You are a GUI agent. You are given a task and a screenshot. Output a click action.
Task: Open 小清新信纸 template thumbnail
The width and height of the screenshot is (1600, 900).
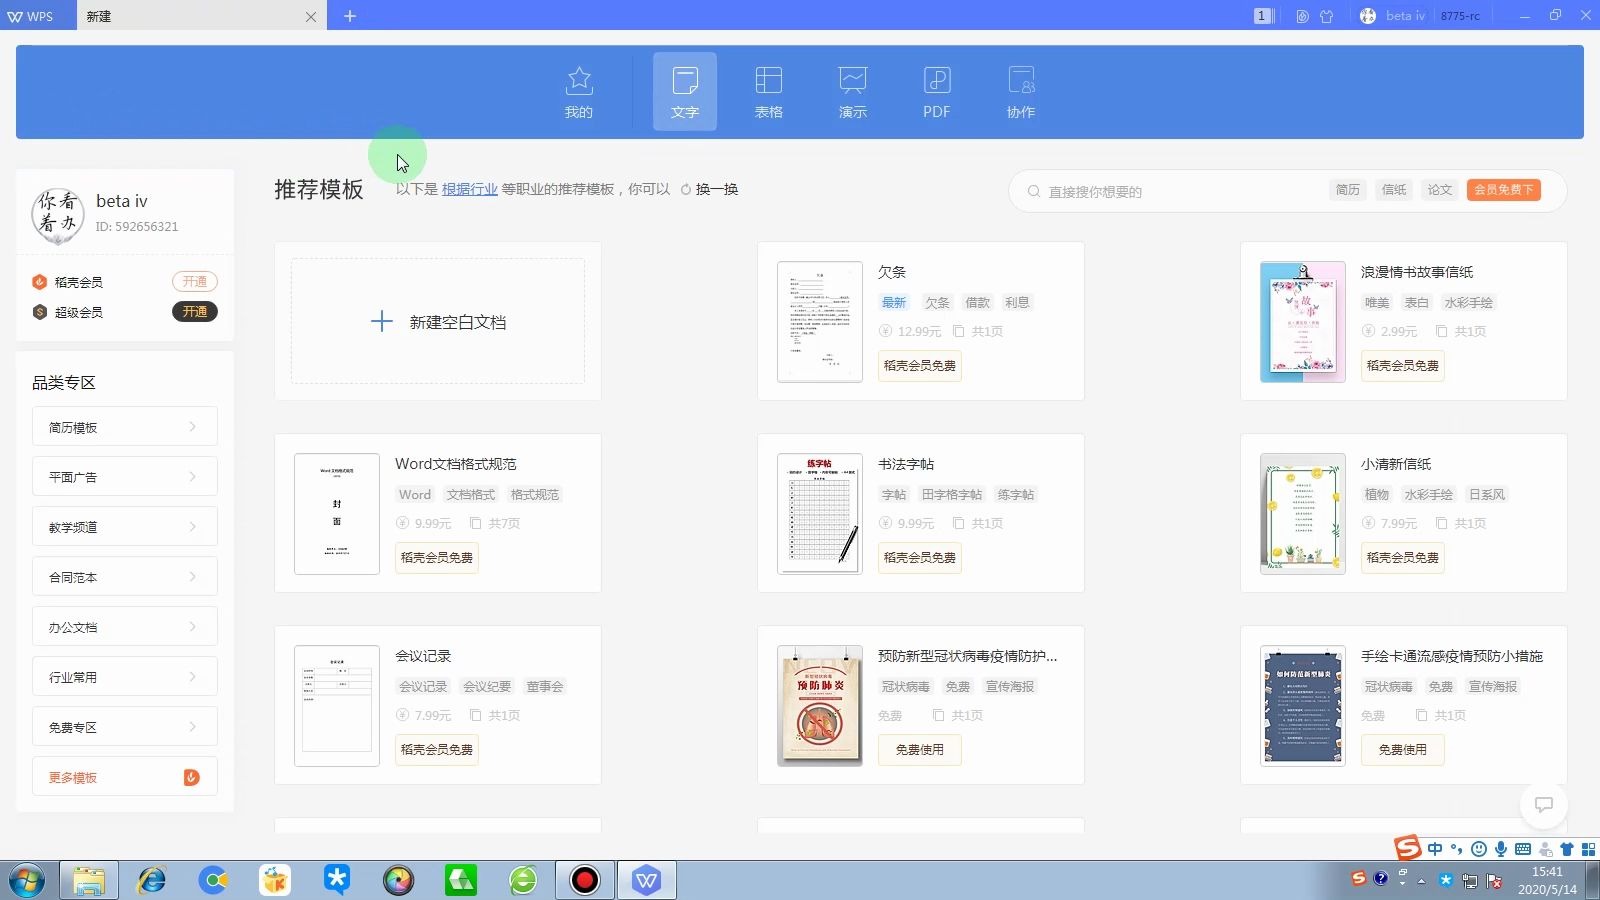click(x=1303, y=514)
